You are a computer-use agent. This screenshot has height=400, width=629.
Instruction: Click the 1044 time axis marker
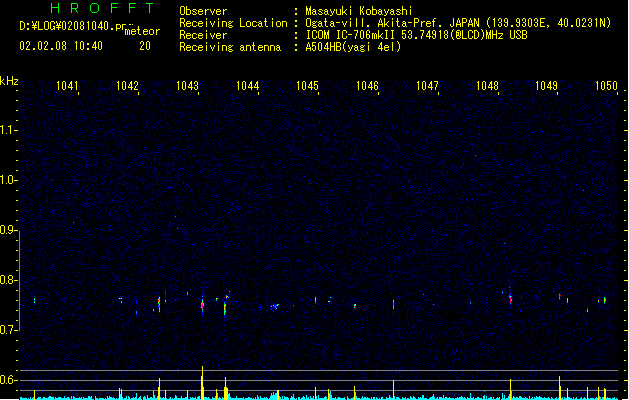pos(248,85)
